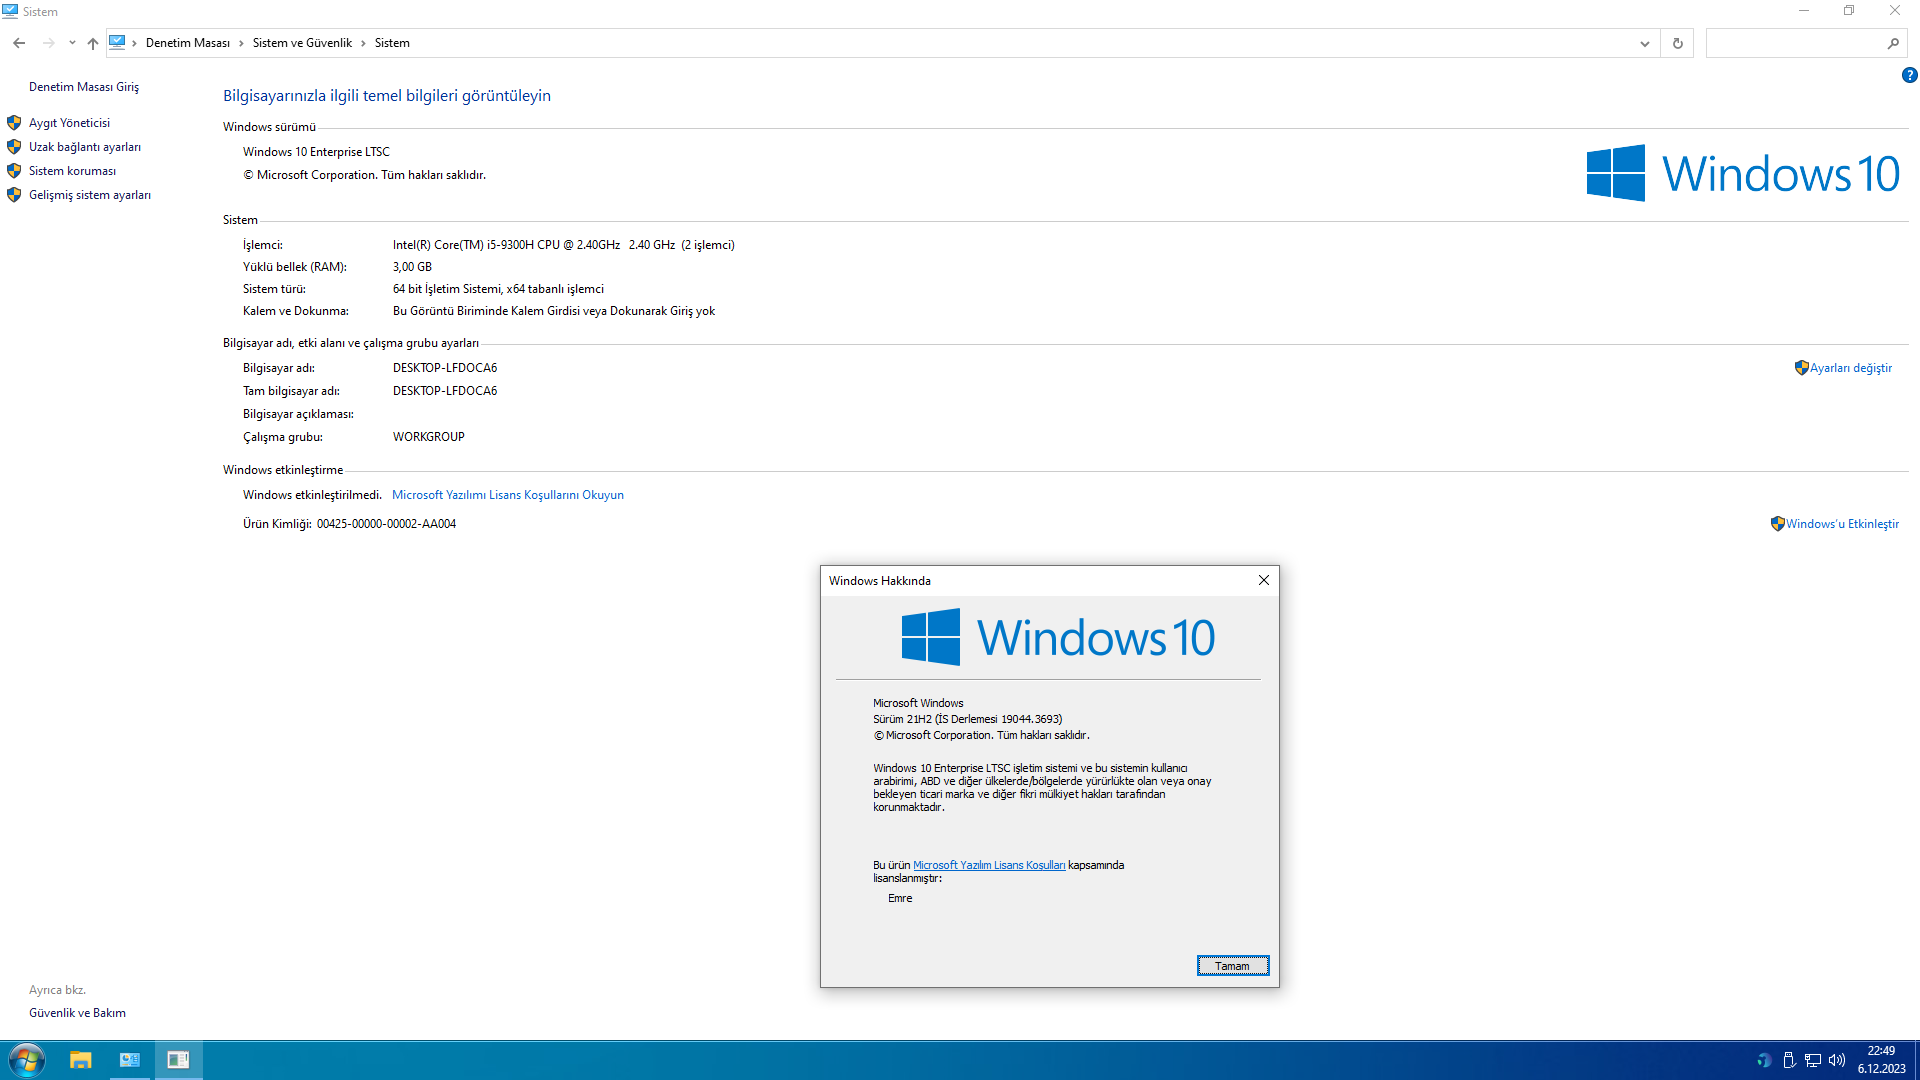This screenshot has width=1920, height=1080.
Task: Click the search magnifier icon
Action: pyautogui.click(x=1893, y=43)
